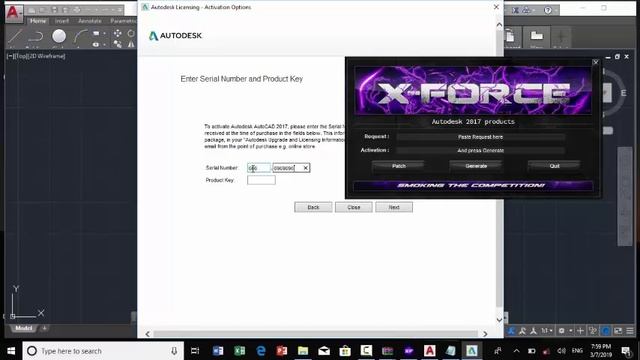Open Excel from the taskbar

coord(240,351)
